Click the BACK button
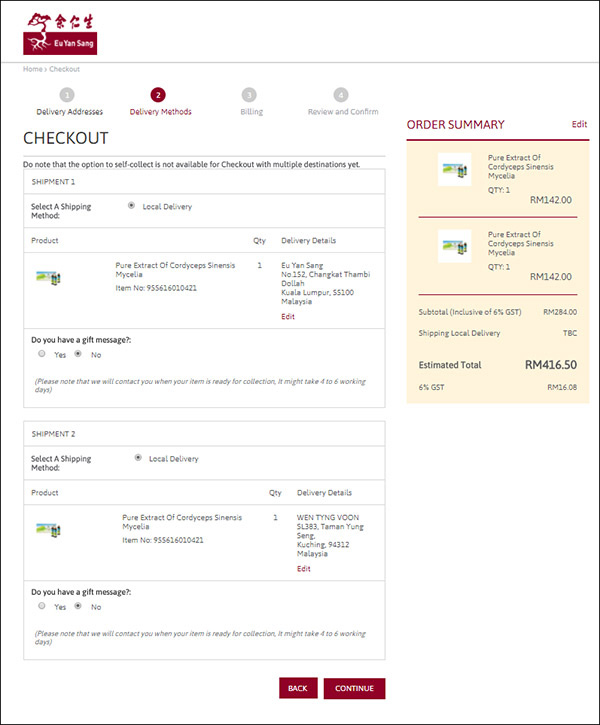 298,688
